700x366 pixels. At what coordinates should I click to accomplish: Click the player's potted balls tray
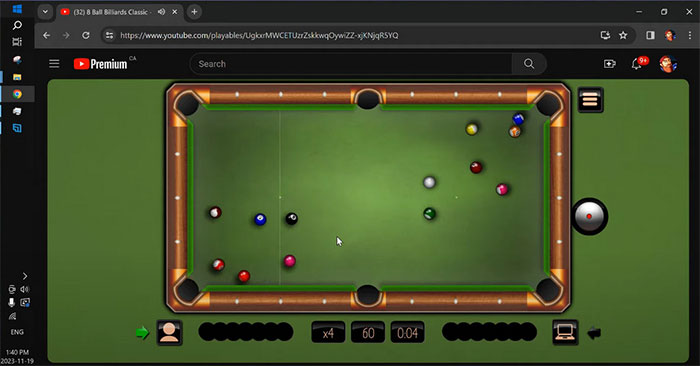click(x=246, y=332)
